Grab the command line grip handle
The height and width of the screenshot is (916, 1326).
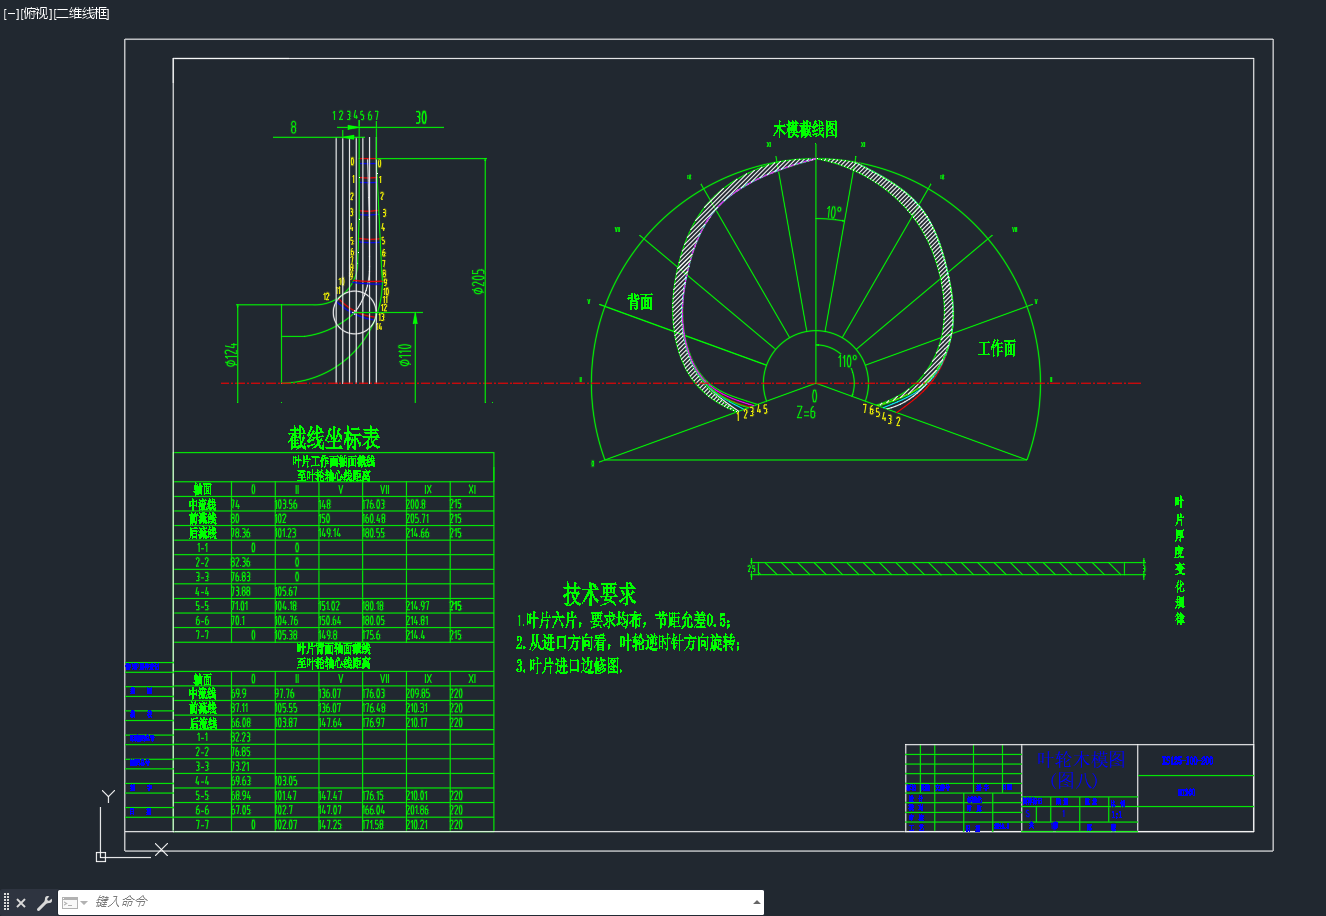pyautogui.click(x=6, y=903)
